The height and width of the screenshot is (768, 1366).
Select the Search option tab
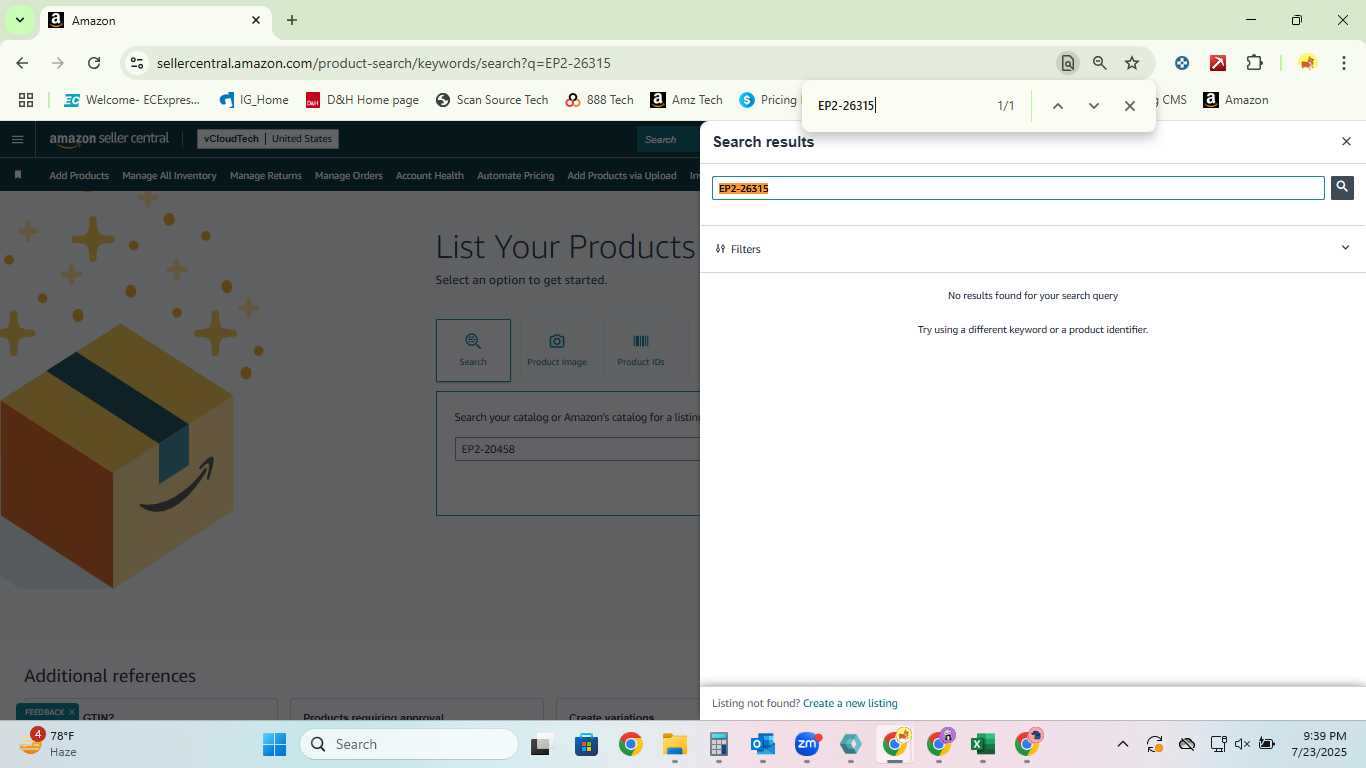pos(473,350)
